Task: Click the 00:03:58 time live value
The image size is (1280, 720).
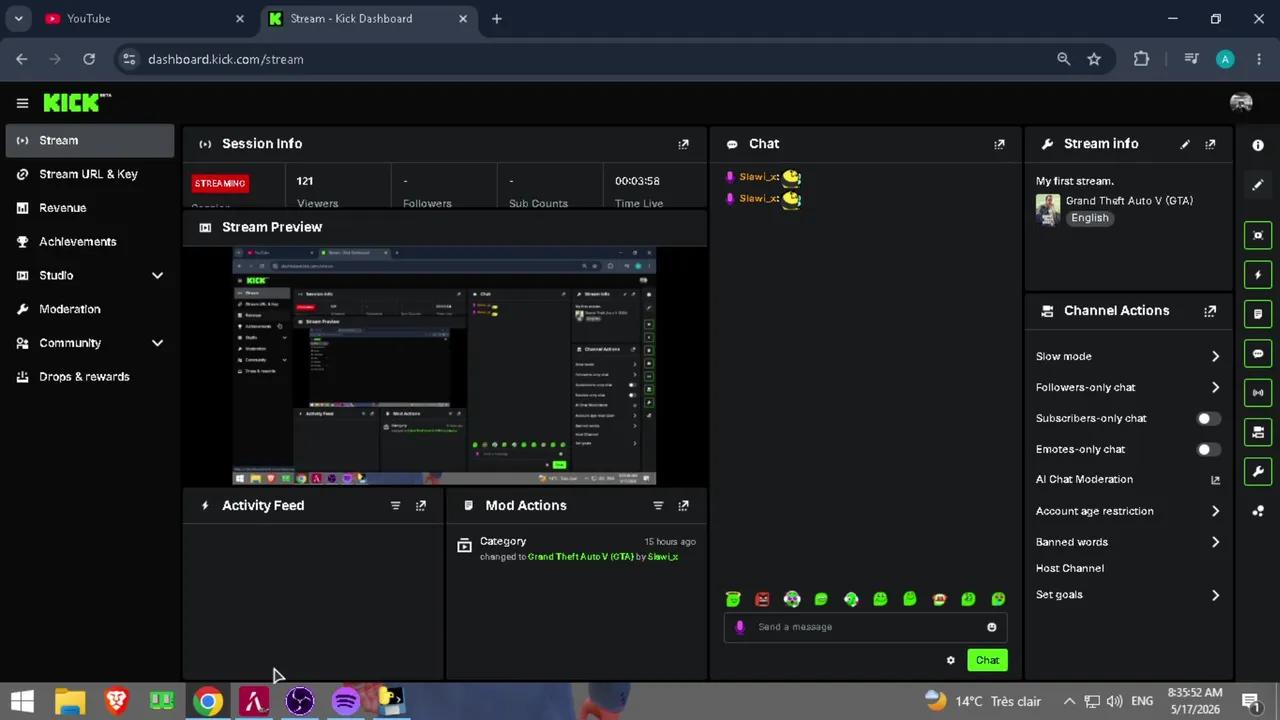Action: [x=637, y=181]
